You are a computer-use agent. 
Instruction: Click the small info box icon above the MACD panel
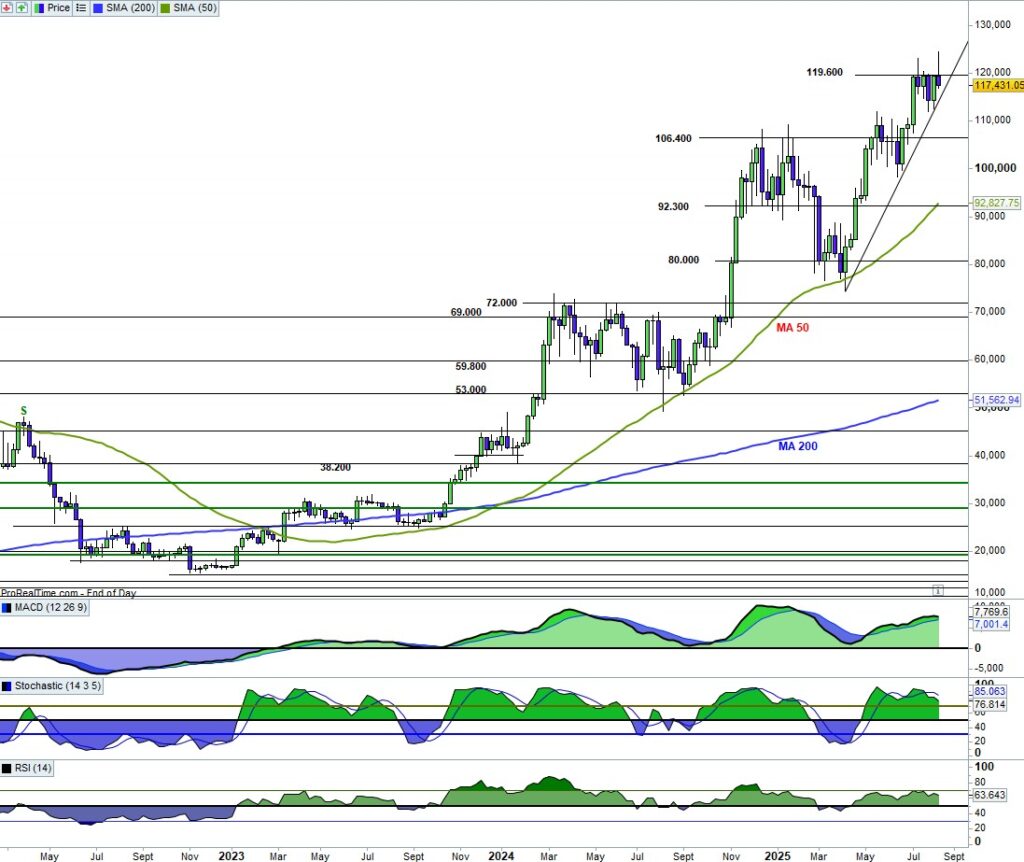[937, 590]
